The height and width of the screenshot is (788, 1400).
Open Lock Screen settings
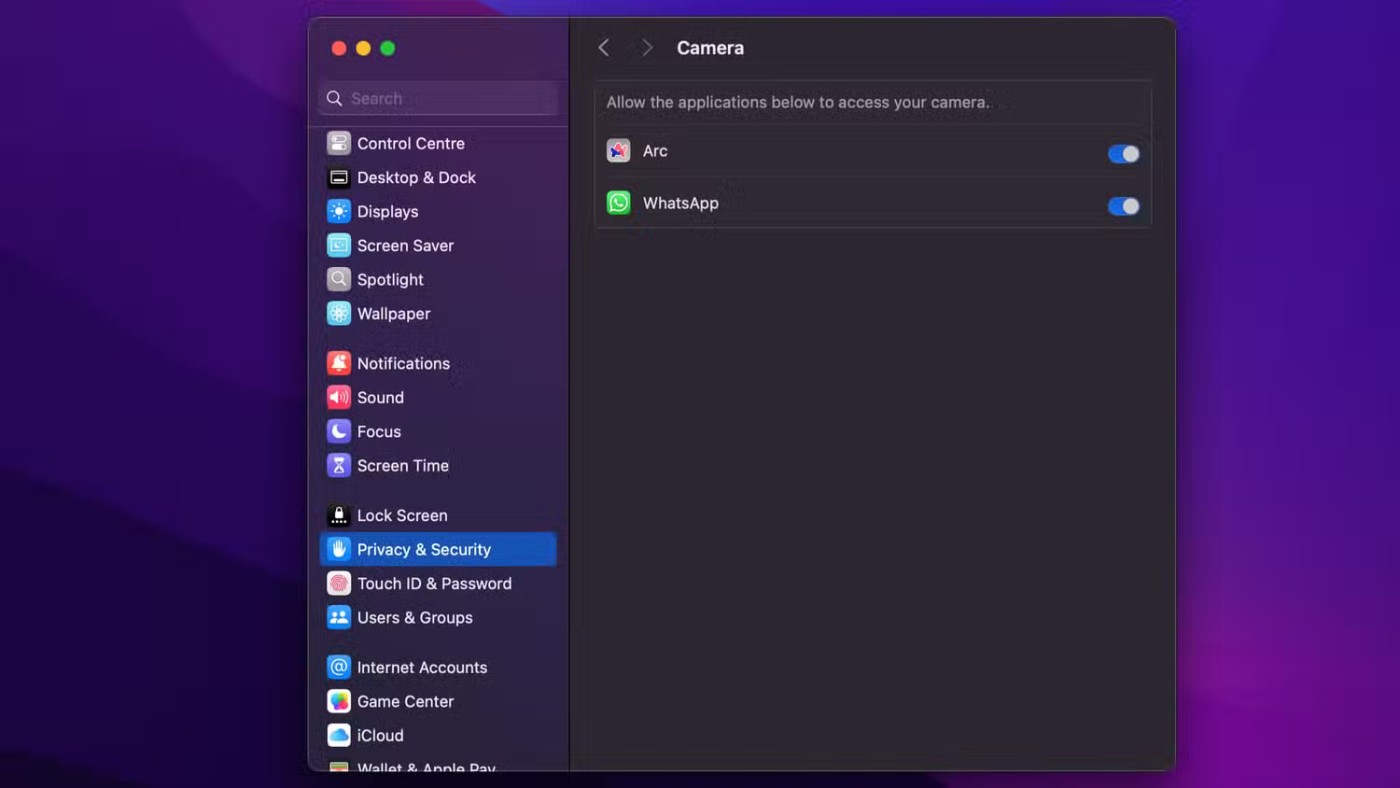click(401, 515)
